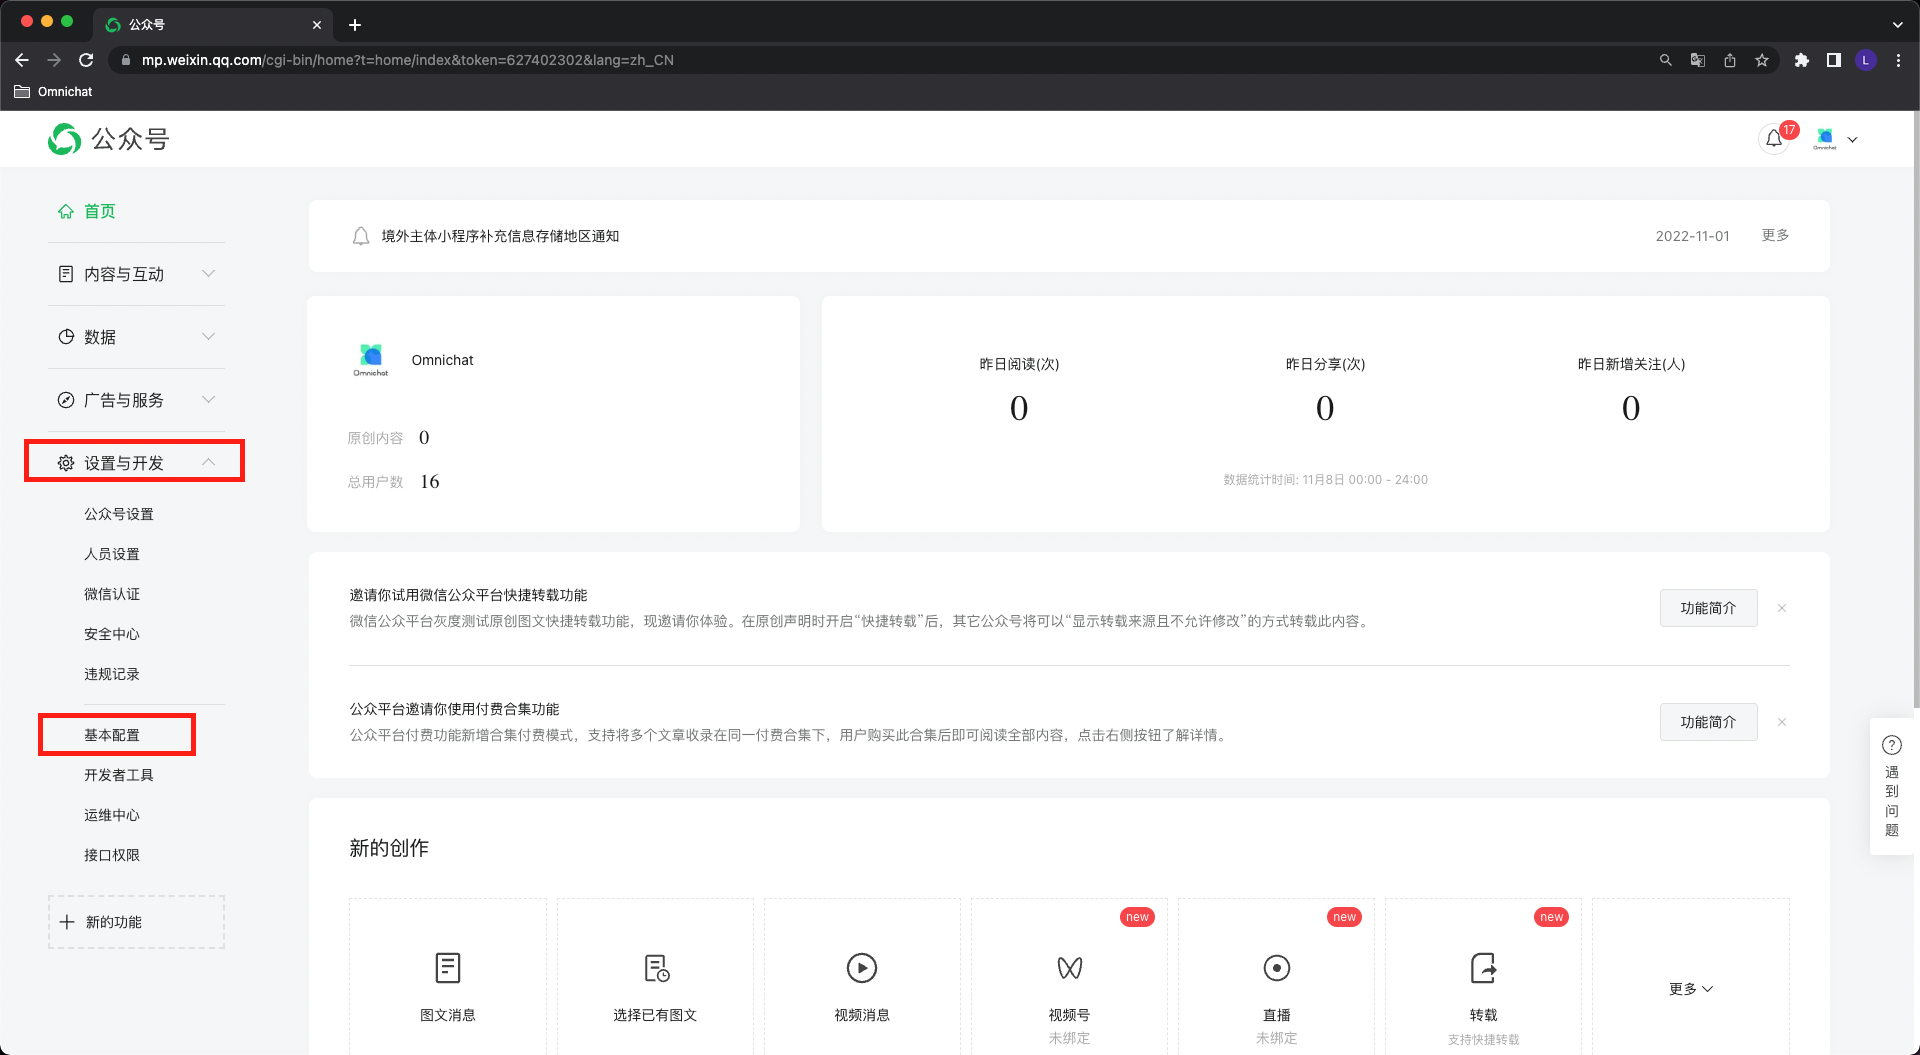Click the 视频消息 play icon
The image size is (1920, 1055).
[x=861, y=968]
